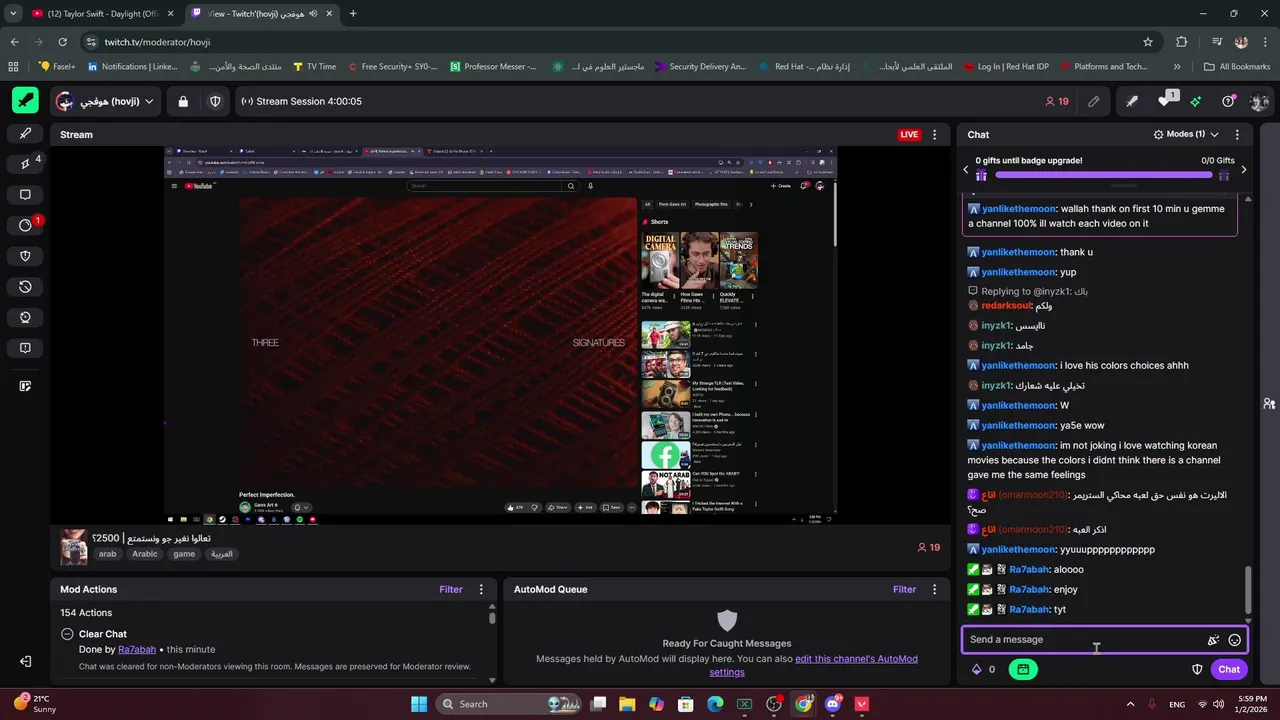Open the layout edit icon in the sidebar

[25, 386]
